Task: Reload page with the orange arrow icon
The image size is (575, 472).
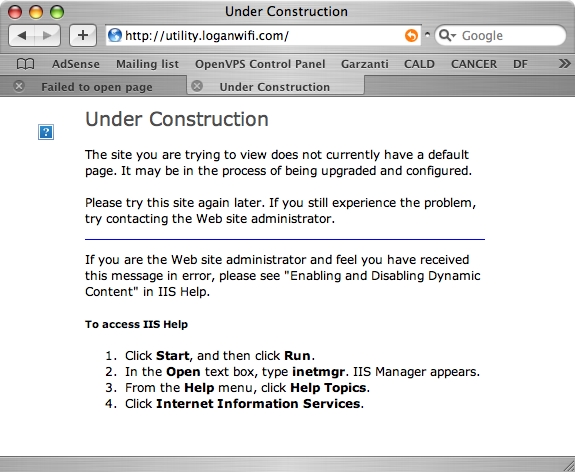Action: 411,36
